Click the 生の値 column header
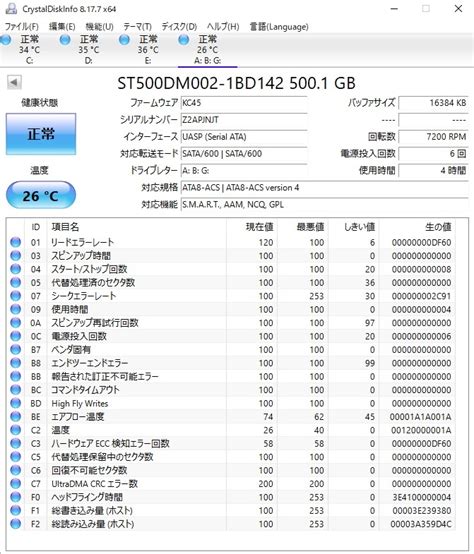Image resolution: width=474 pixels, height=554 pixels. point(417,227)
